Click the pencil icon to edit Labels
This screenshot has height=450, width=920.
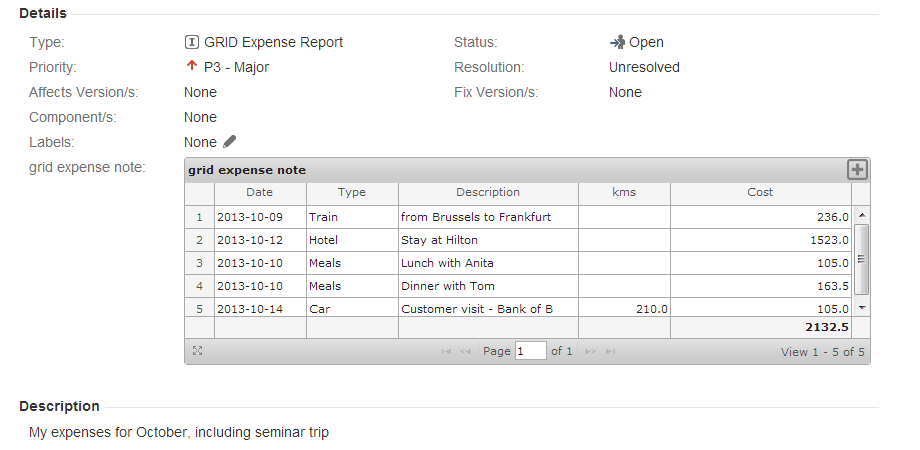[230, 142]
